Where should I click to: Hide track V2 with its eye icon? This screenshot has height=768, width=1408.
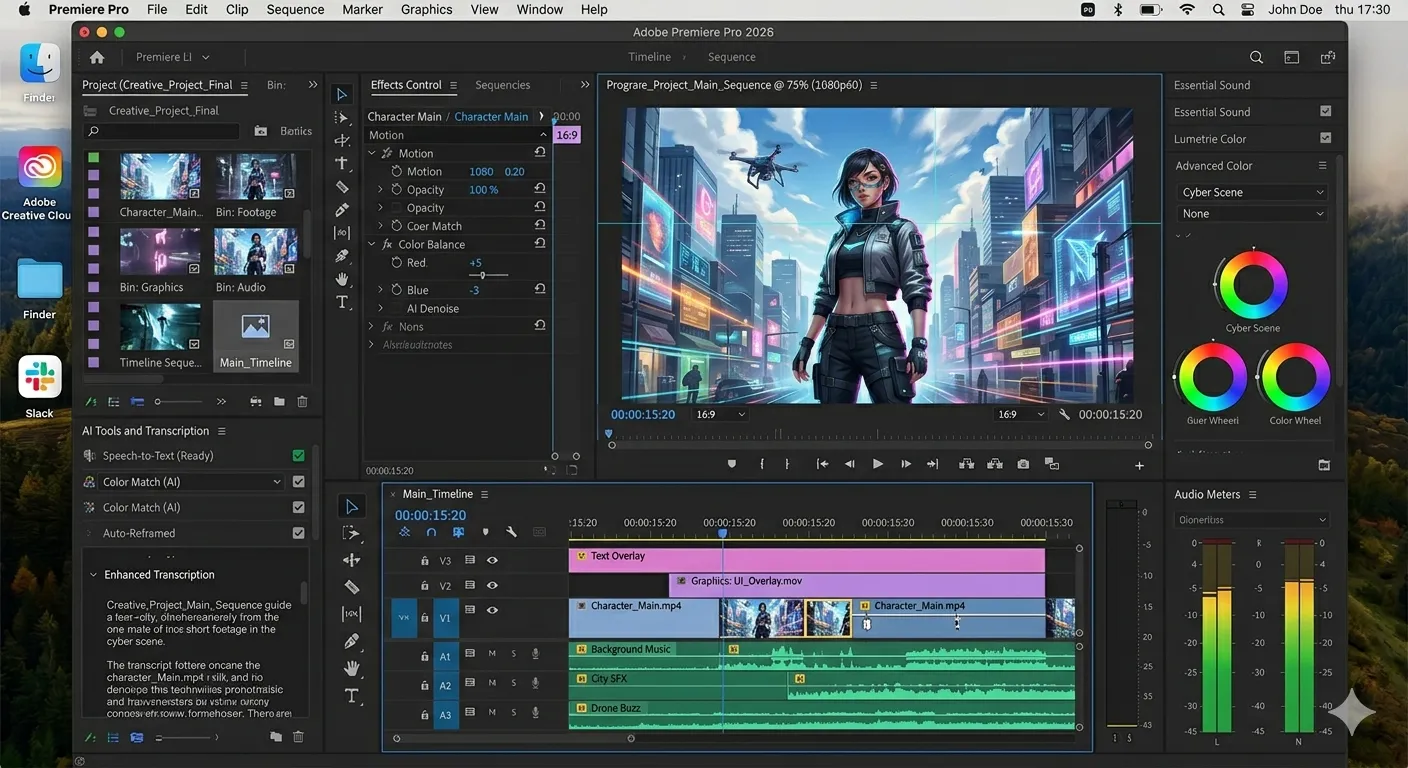(x=492, y=586)
